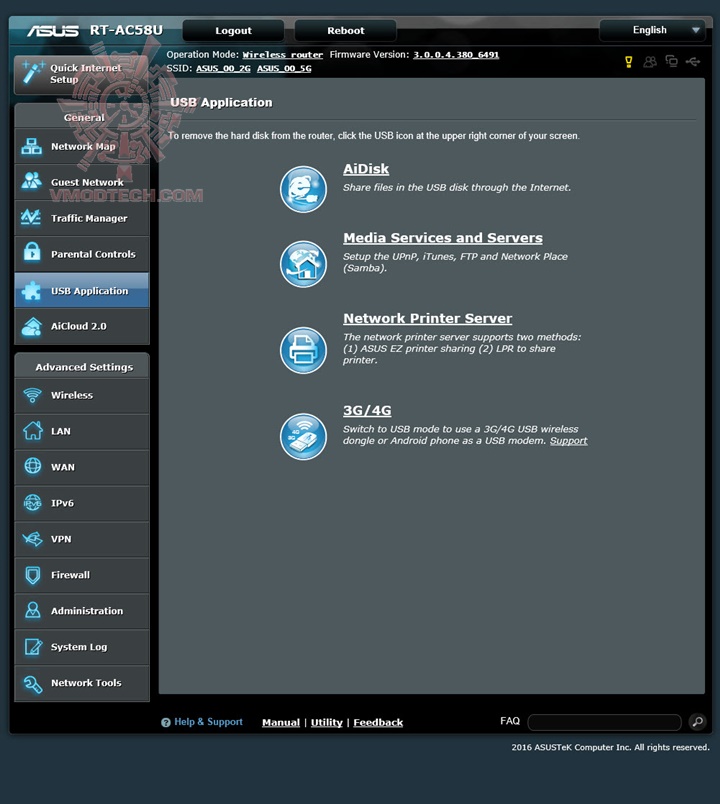Screen dimensions: 720x804
Task: Click the USB status icon
Action: tap(693, 62)
